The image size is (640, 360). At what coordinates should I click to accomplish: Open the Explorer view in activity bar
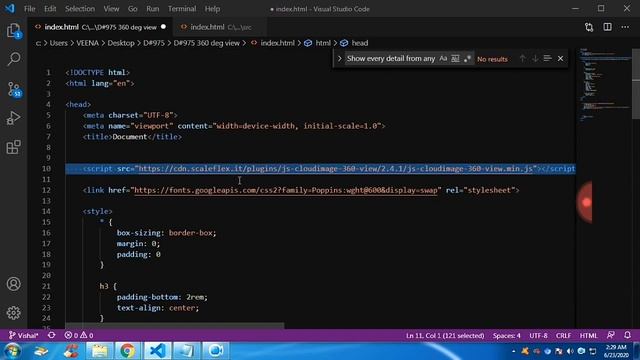tap(13, 31)
